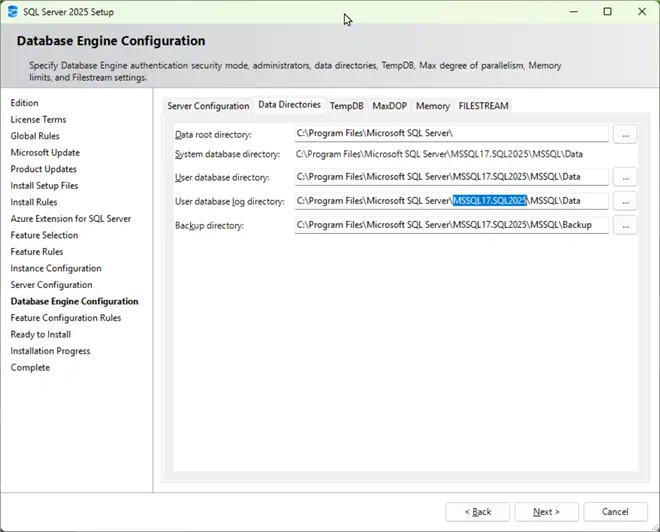
Task: Switch to Server Configuration tab
Action: pyautogui.click(x=208, y=106)
